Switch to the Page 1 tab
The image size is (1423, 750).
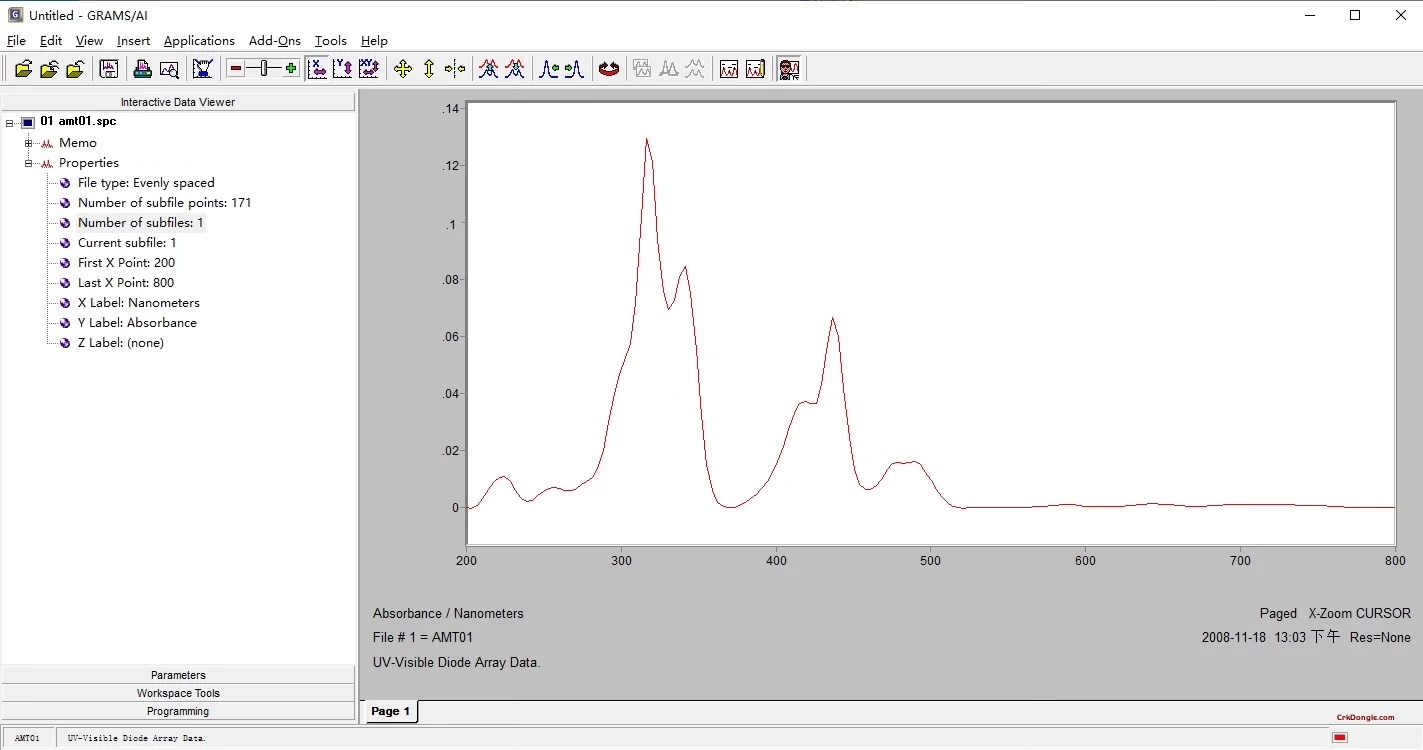coord(390,711)
